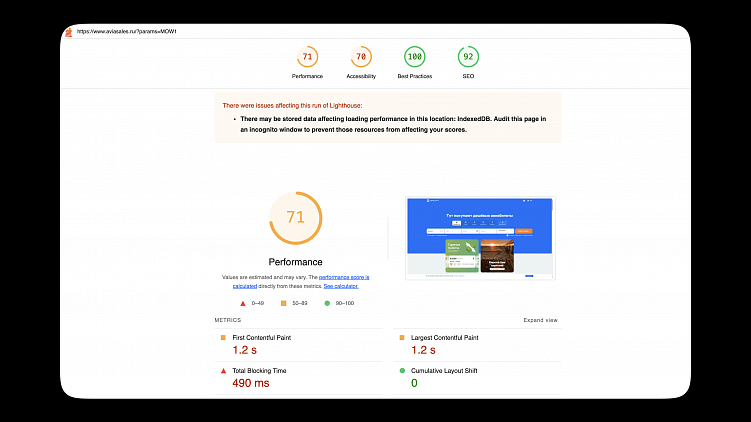The height and width of the screenshot is (422, 751).
Task: Click the Lighthouse logo icon beside URL
Action: point(68,32)
